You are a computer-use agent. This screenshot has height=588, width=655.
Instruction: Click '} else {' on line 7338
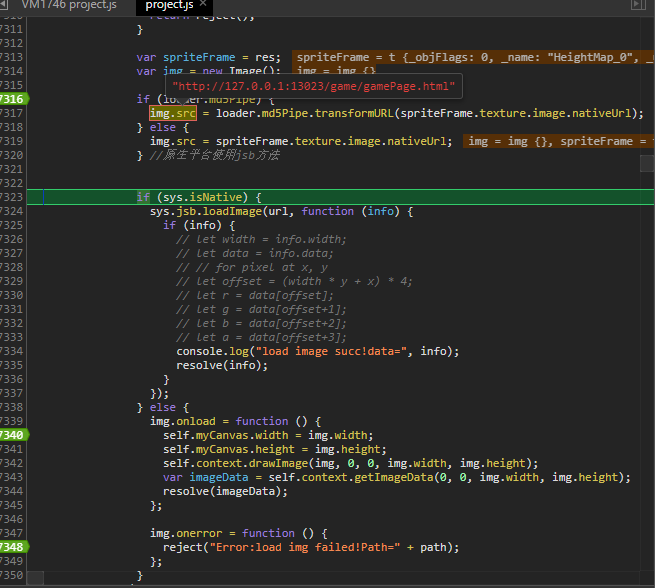tap(163, 407)
